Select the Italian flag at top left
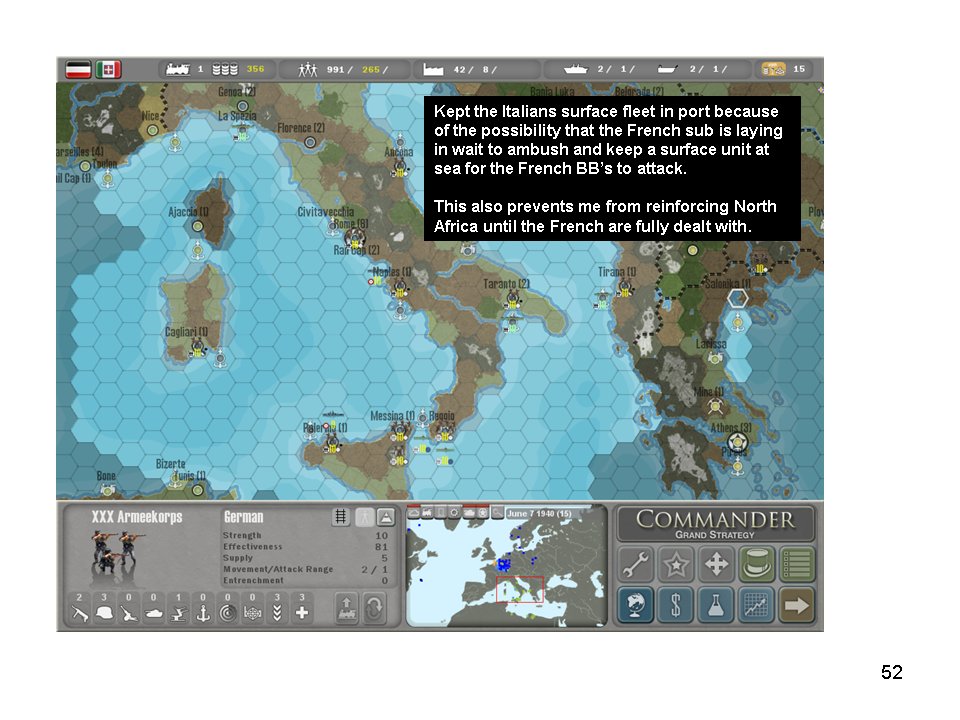 [x=108, y=70]
